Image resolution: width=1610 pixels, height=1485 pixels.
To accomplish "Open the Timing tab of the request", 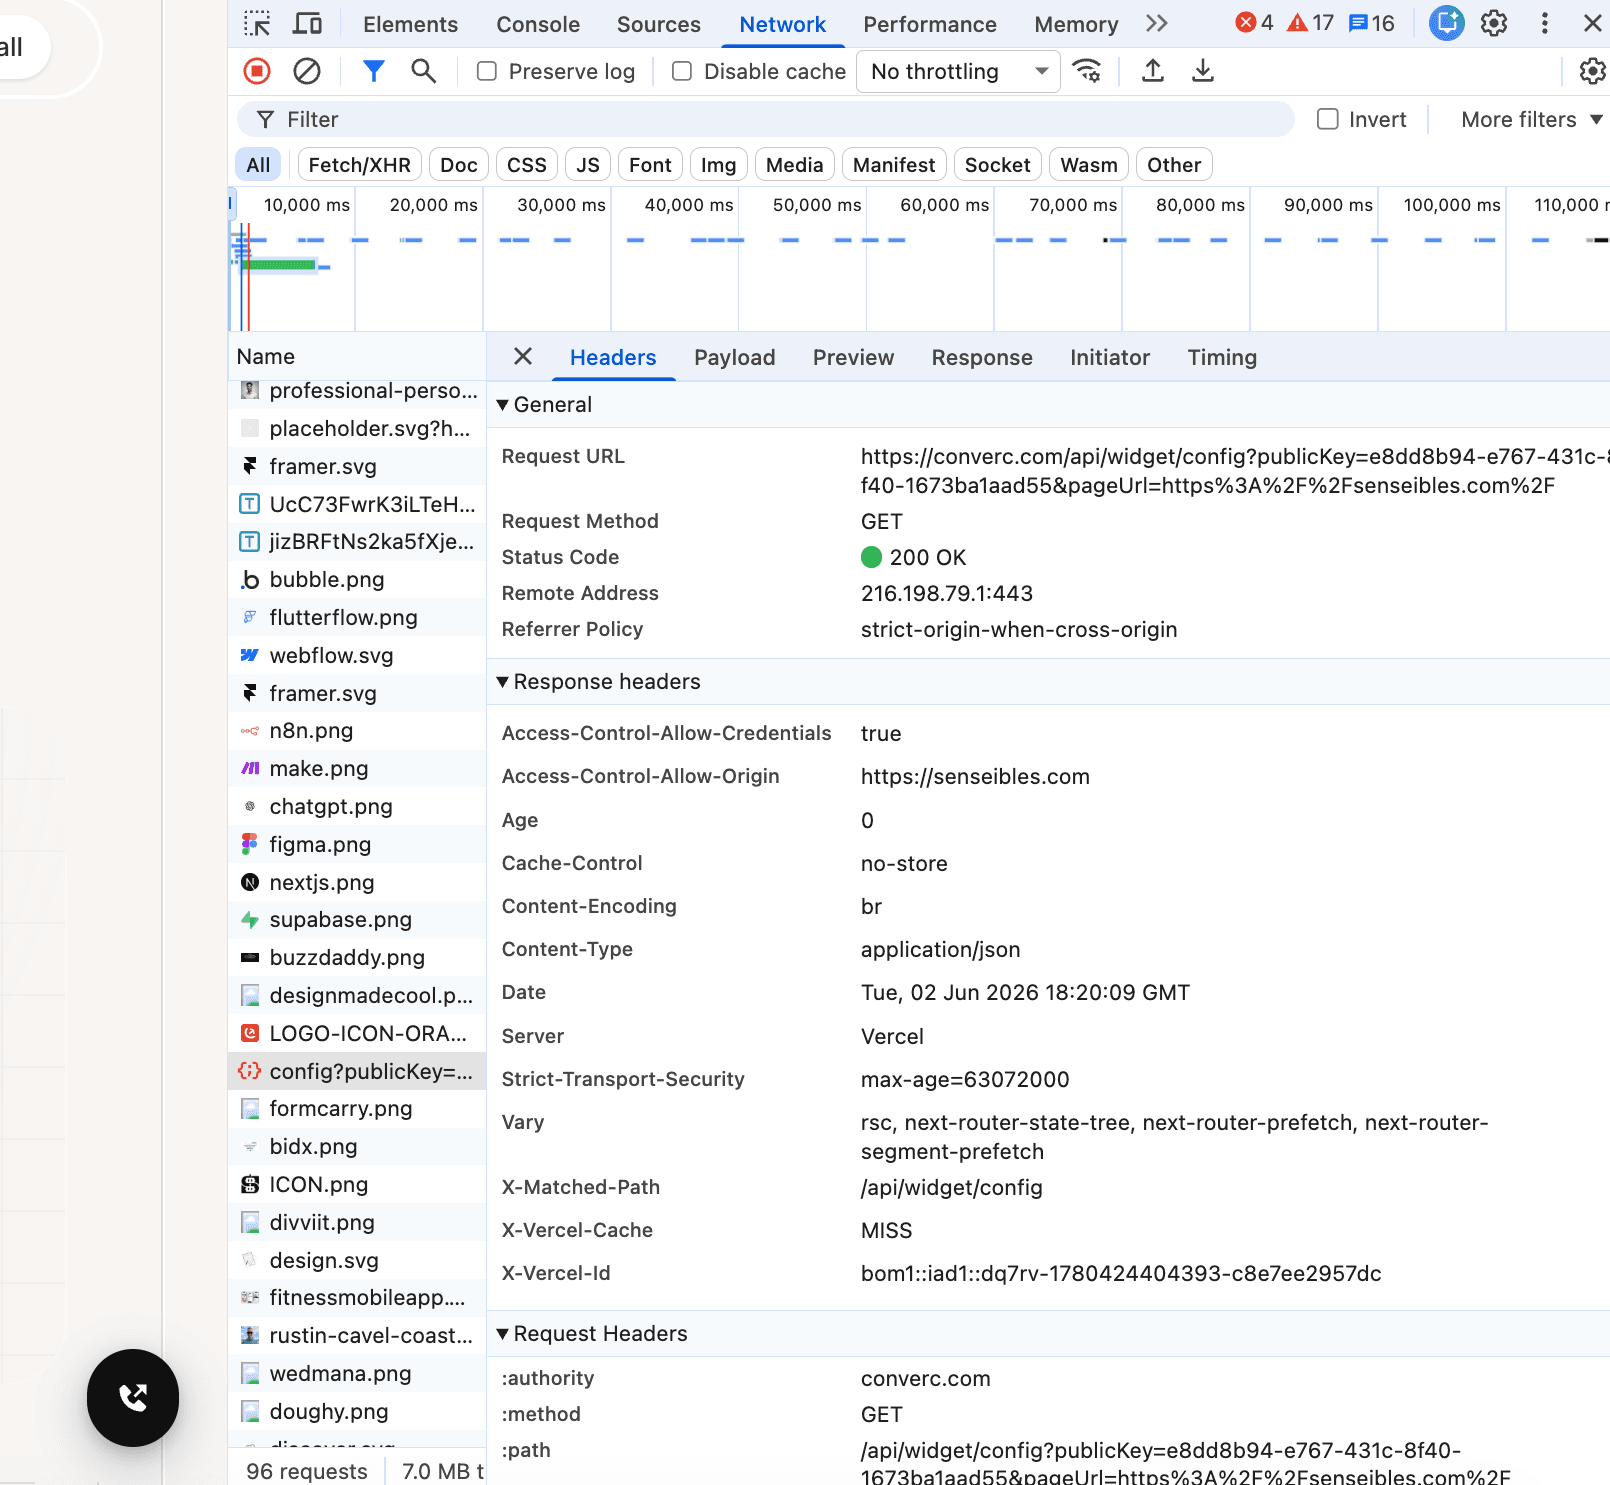I will pos(1222,357).
